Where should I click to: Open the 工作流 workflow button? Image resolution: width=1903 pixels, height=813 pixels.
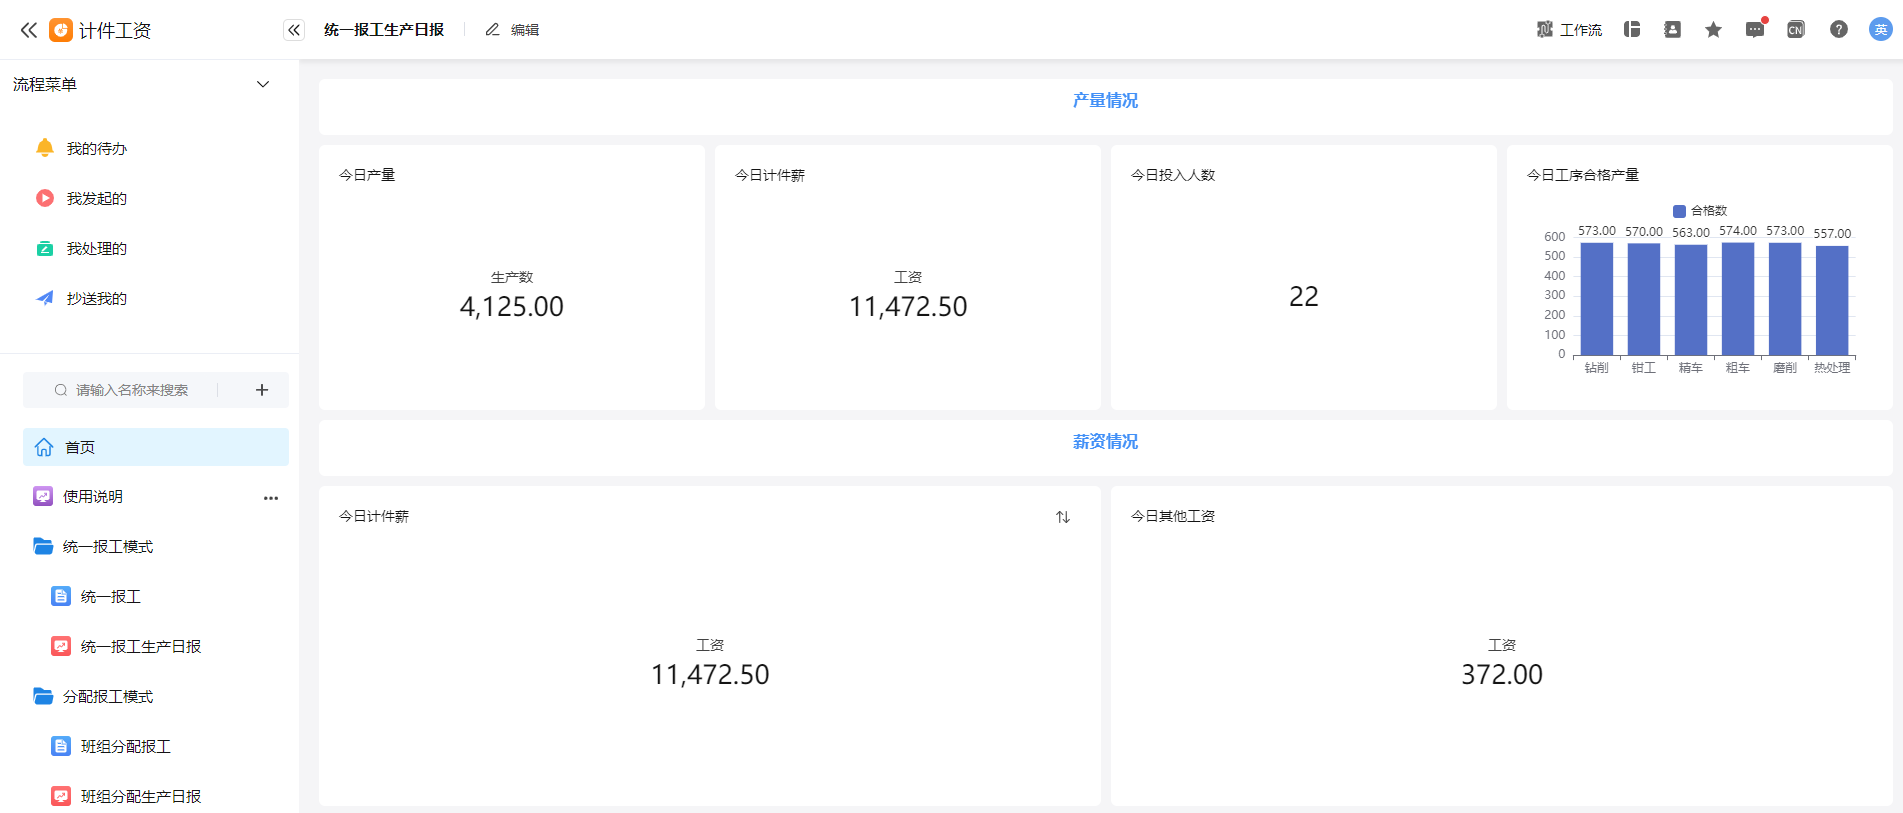1569,30
